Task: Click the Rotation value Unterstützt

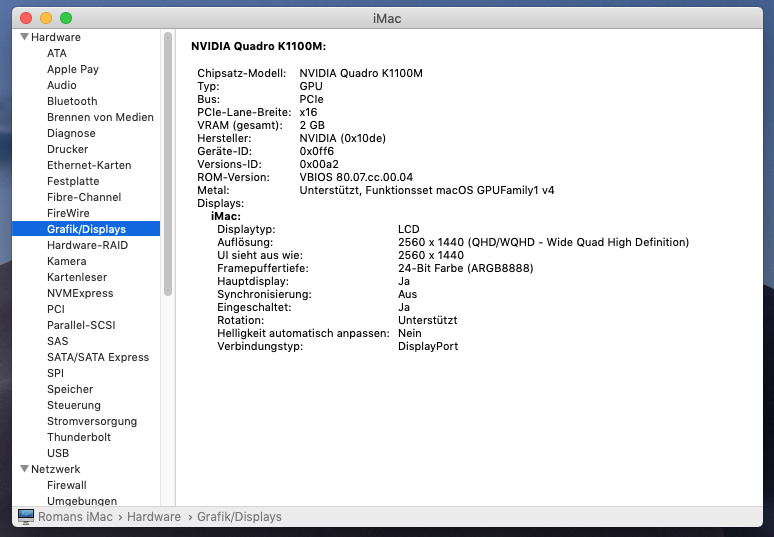Action: click(427, 320)
